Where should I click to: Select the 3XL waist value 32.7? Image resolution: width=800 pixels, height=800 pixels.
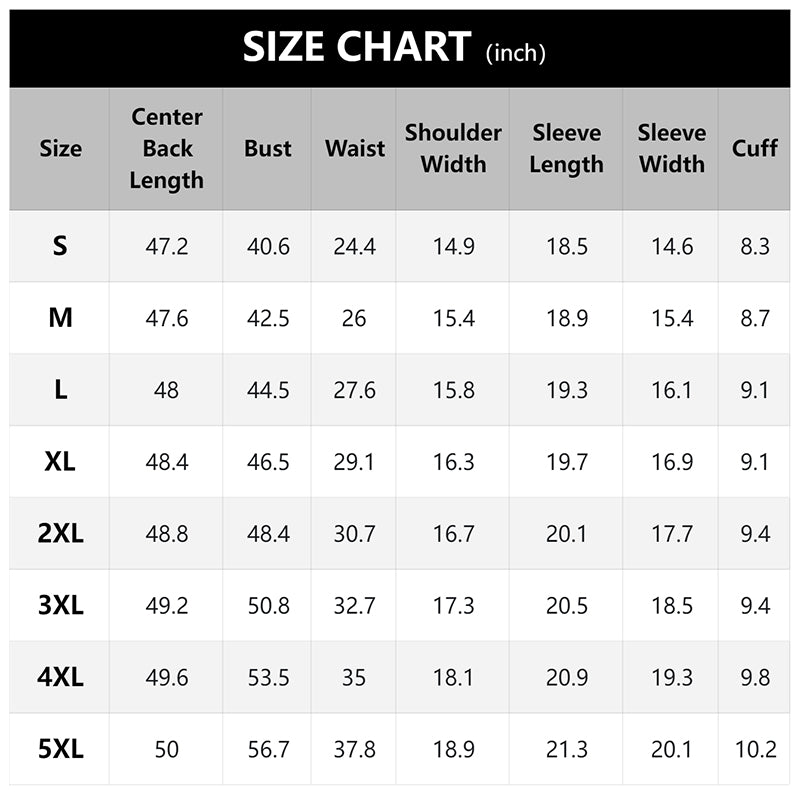(355, 605)
